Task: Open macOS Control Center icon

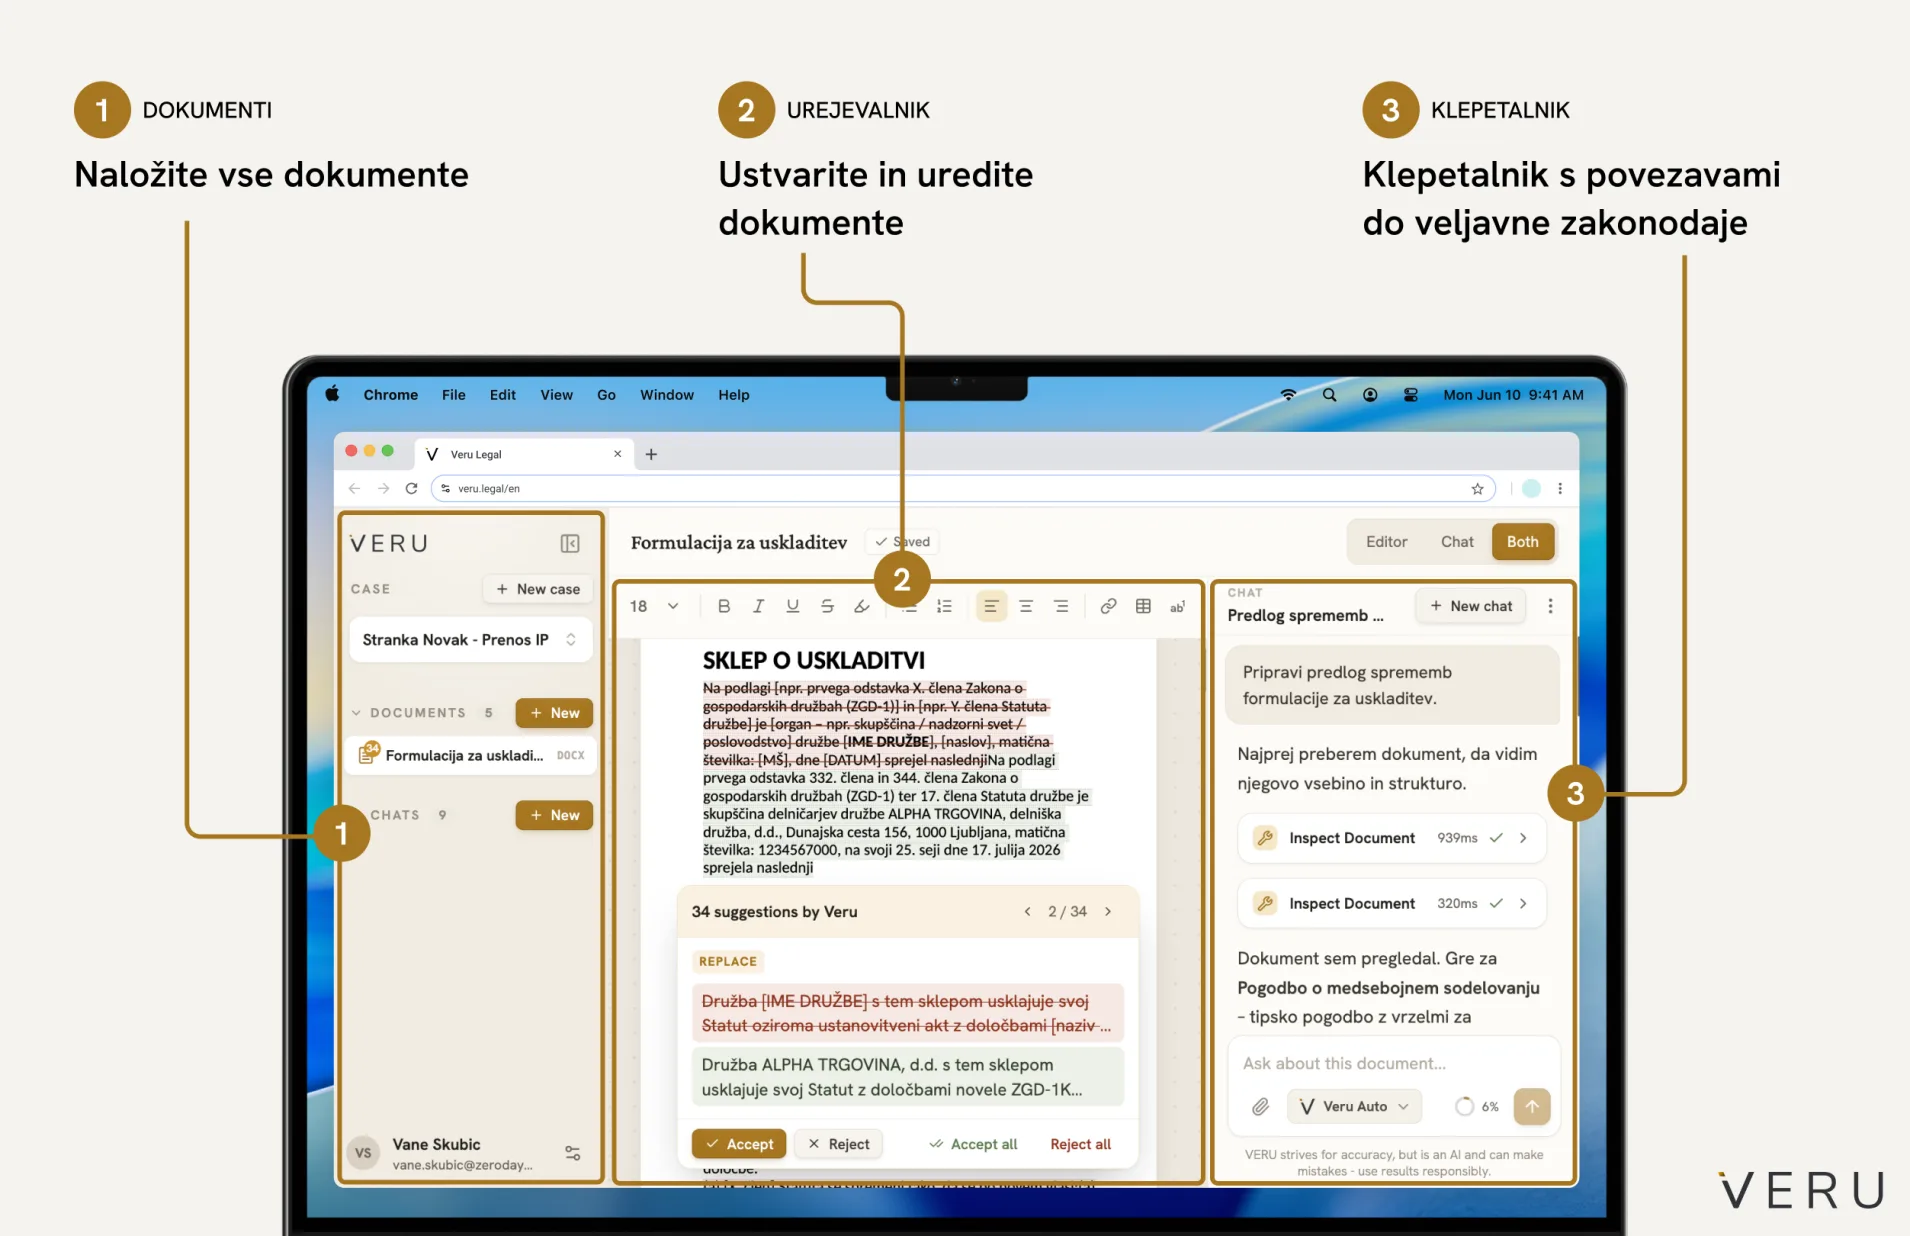Action: point(1410,395)
